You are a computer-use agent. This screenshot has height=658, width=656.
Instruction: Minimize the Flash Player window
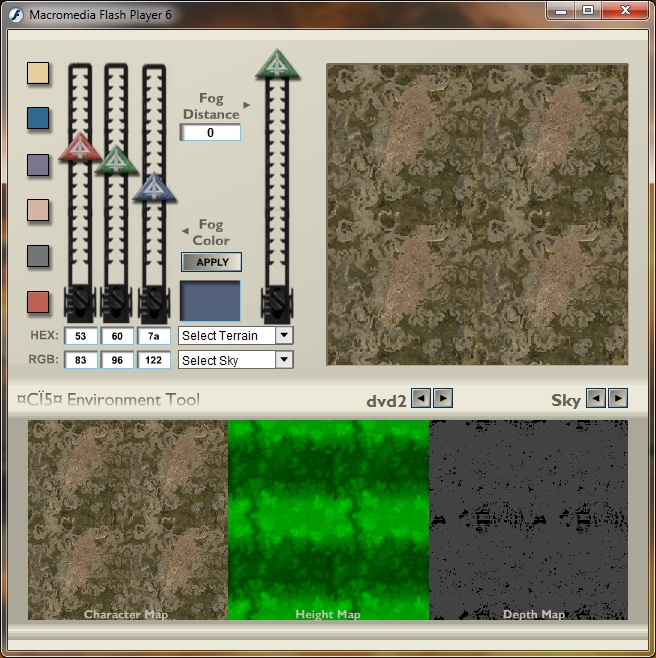(x=561, y=11)
